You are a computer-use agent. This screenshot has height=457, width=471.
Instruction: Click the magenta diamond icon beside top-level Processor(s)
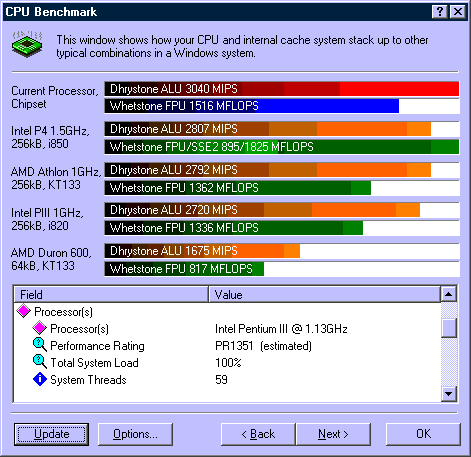[x=24, y=311]
